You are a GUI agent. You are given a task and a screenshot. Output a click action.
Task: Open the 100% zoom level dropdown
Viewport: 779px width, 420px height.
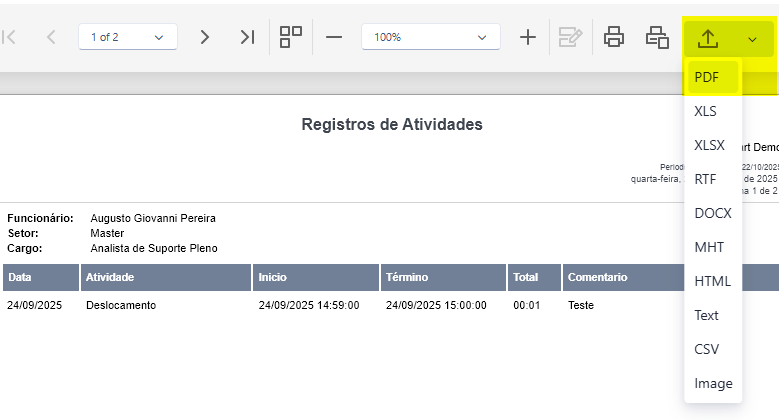point(431,37)
